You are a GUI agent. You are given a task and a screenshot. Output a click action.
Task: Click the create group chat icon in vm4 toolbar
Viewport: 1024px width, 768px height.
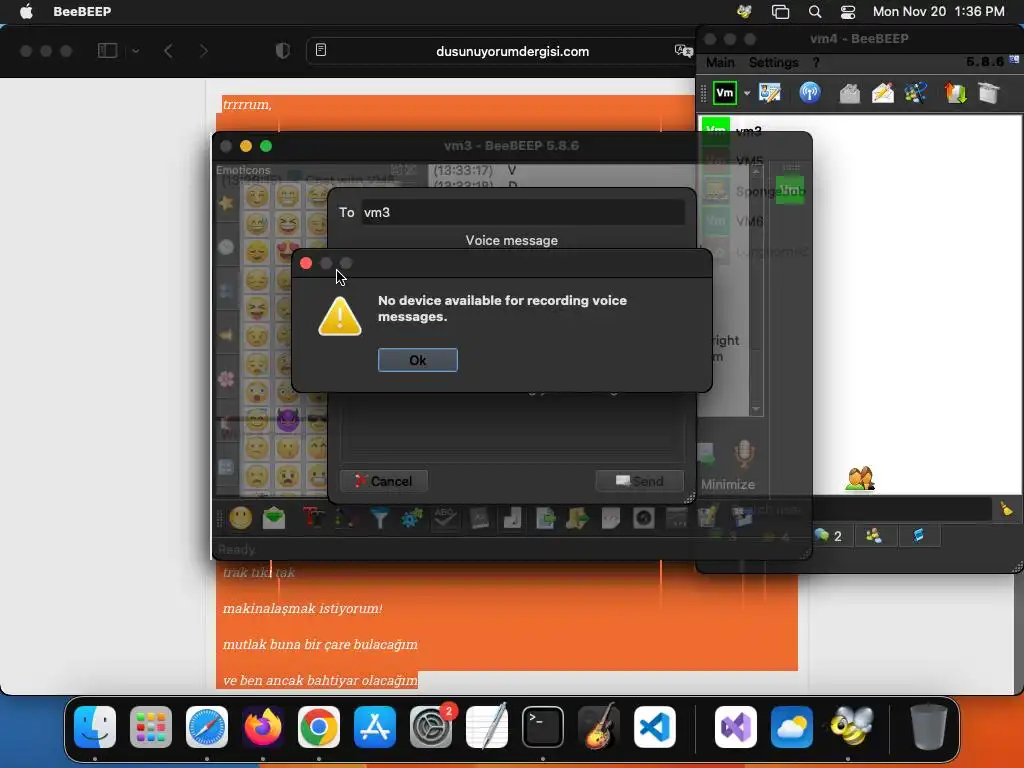(916, 93)
